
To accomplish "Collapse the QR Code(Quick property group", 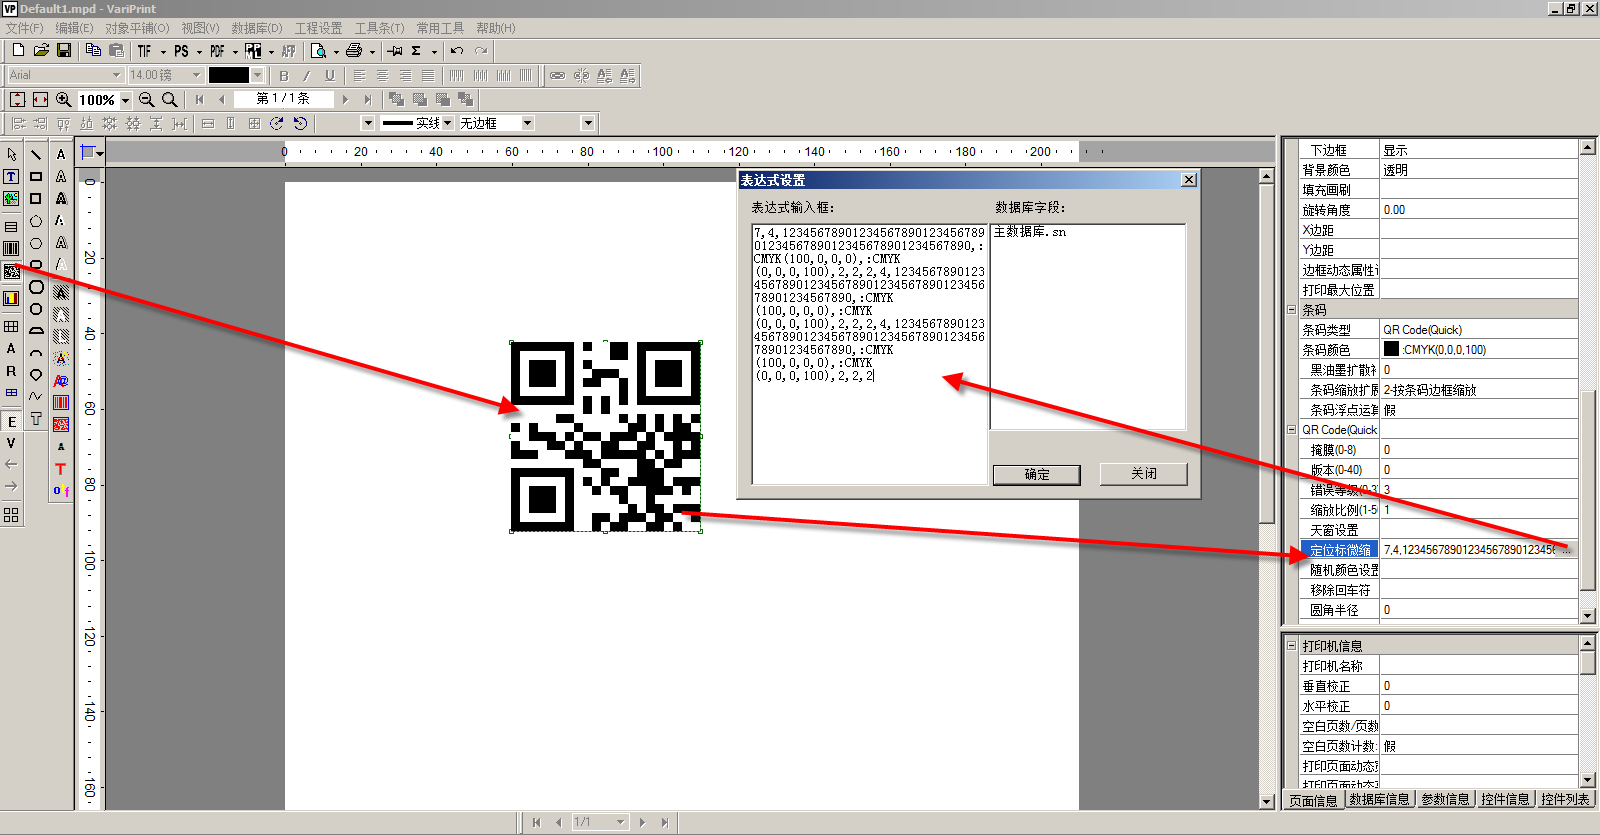I will pyautogui.click(x=1291, y=430).
